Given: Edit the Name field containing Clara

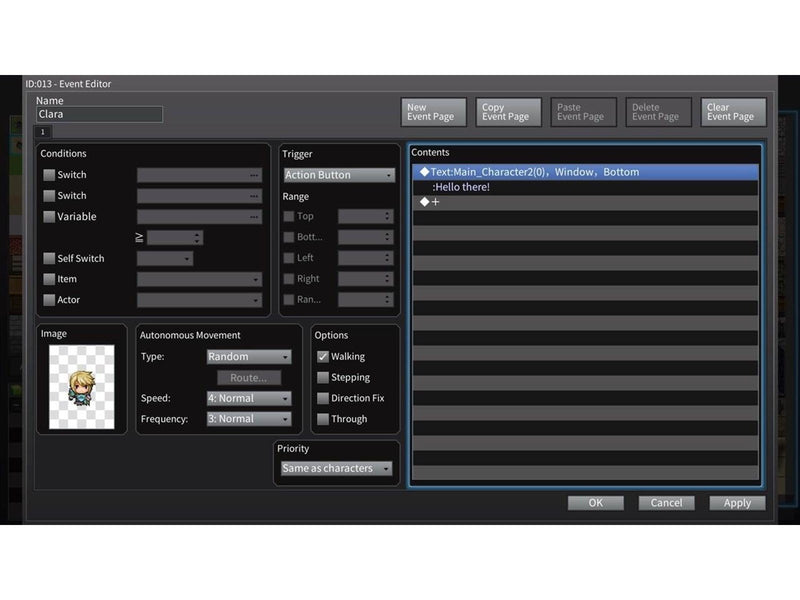Looking at the screenshot, I should click(99, 114).
